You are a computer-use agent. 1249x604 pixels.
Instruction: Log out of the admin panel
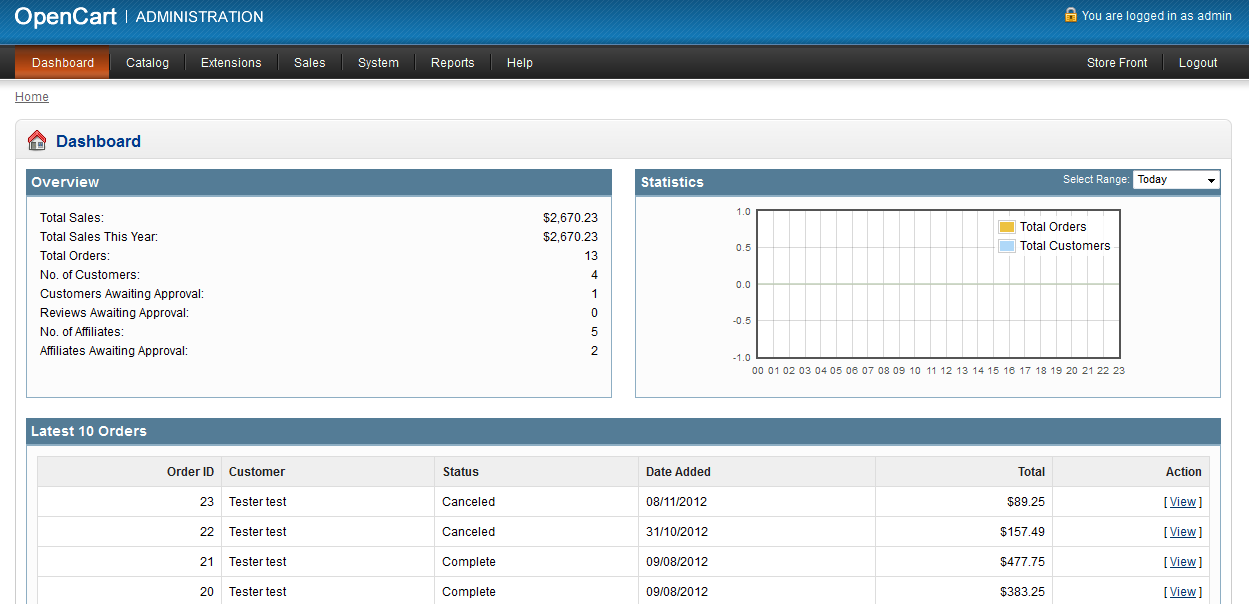(1197, 63)
